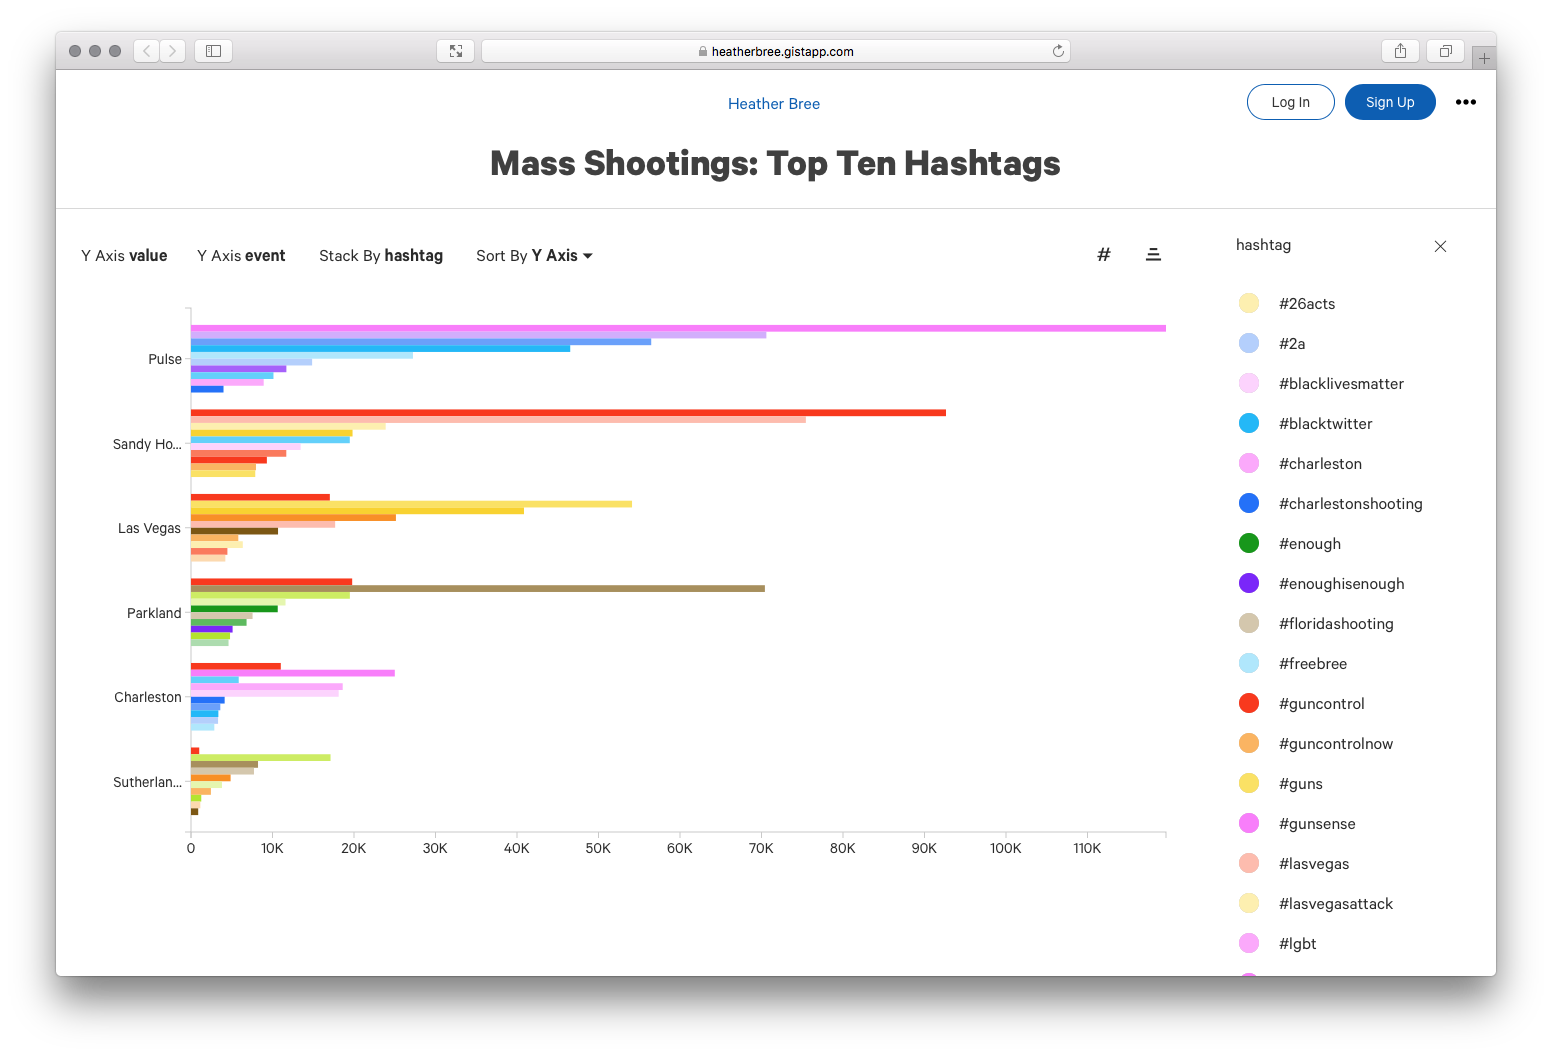1552x1056 pixels.
Task: Click the bar alignment chart icon
Action: coord(1153,255)
